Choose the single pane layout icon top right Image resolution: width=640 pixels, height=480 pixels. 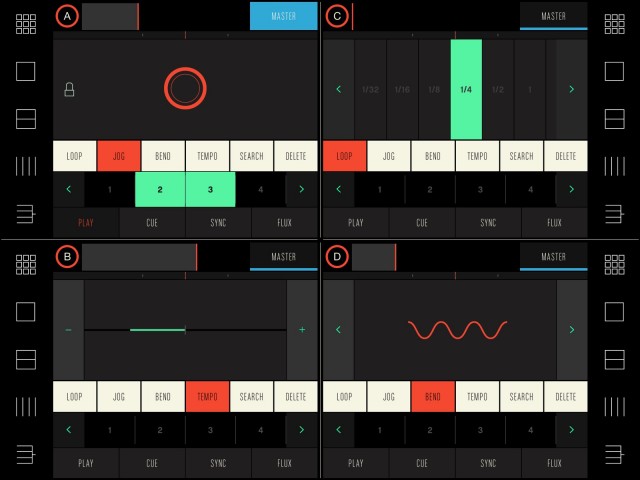pos(614,71)
